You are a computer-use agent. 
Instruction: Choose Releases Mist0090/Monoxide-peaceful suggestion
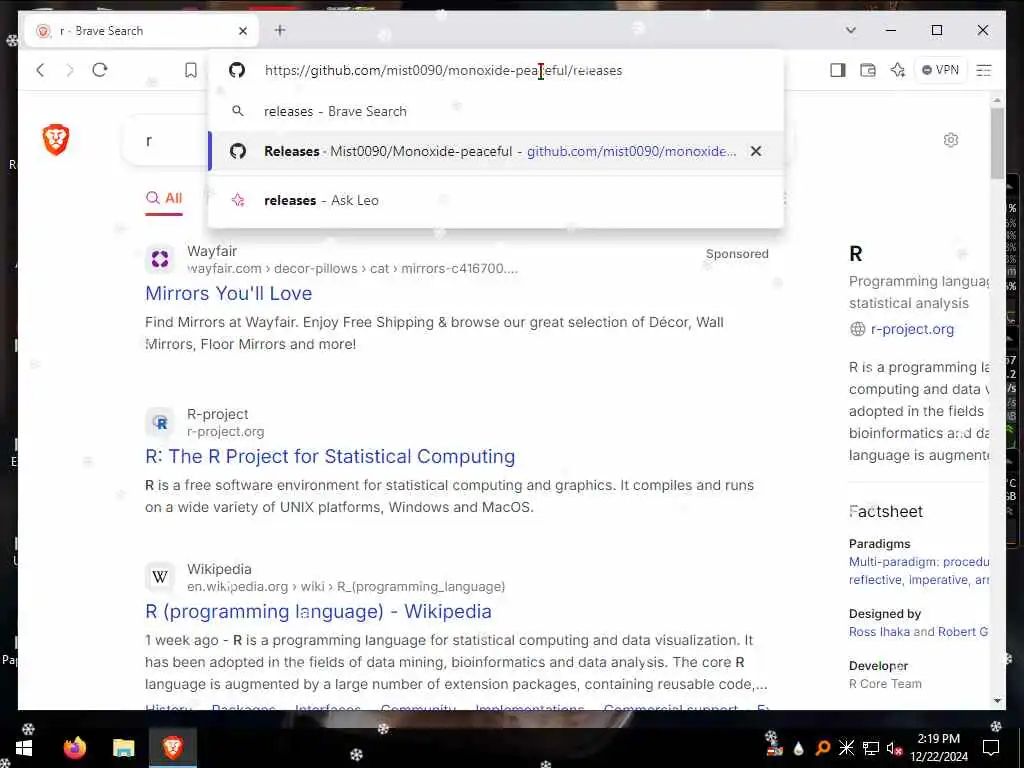click(496, 151)
